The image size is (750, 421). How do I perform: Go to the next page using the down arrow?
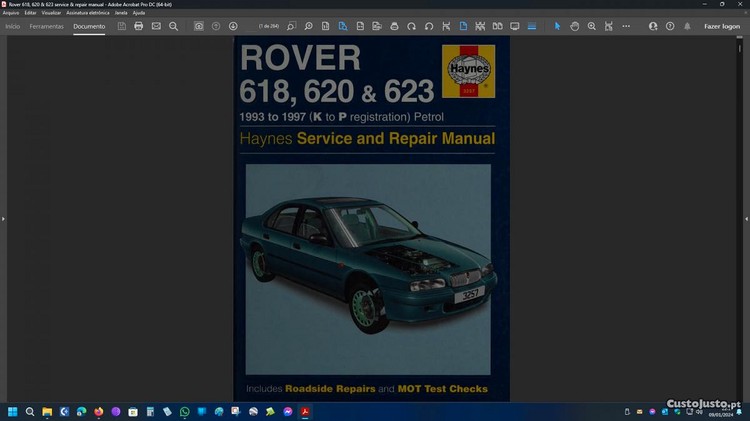click(x=233, y=26)
